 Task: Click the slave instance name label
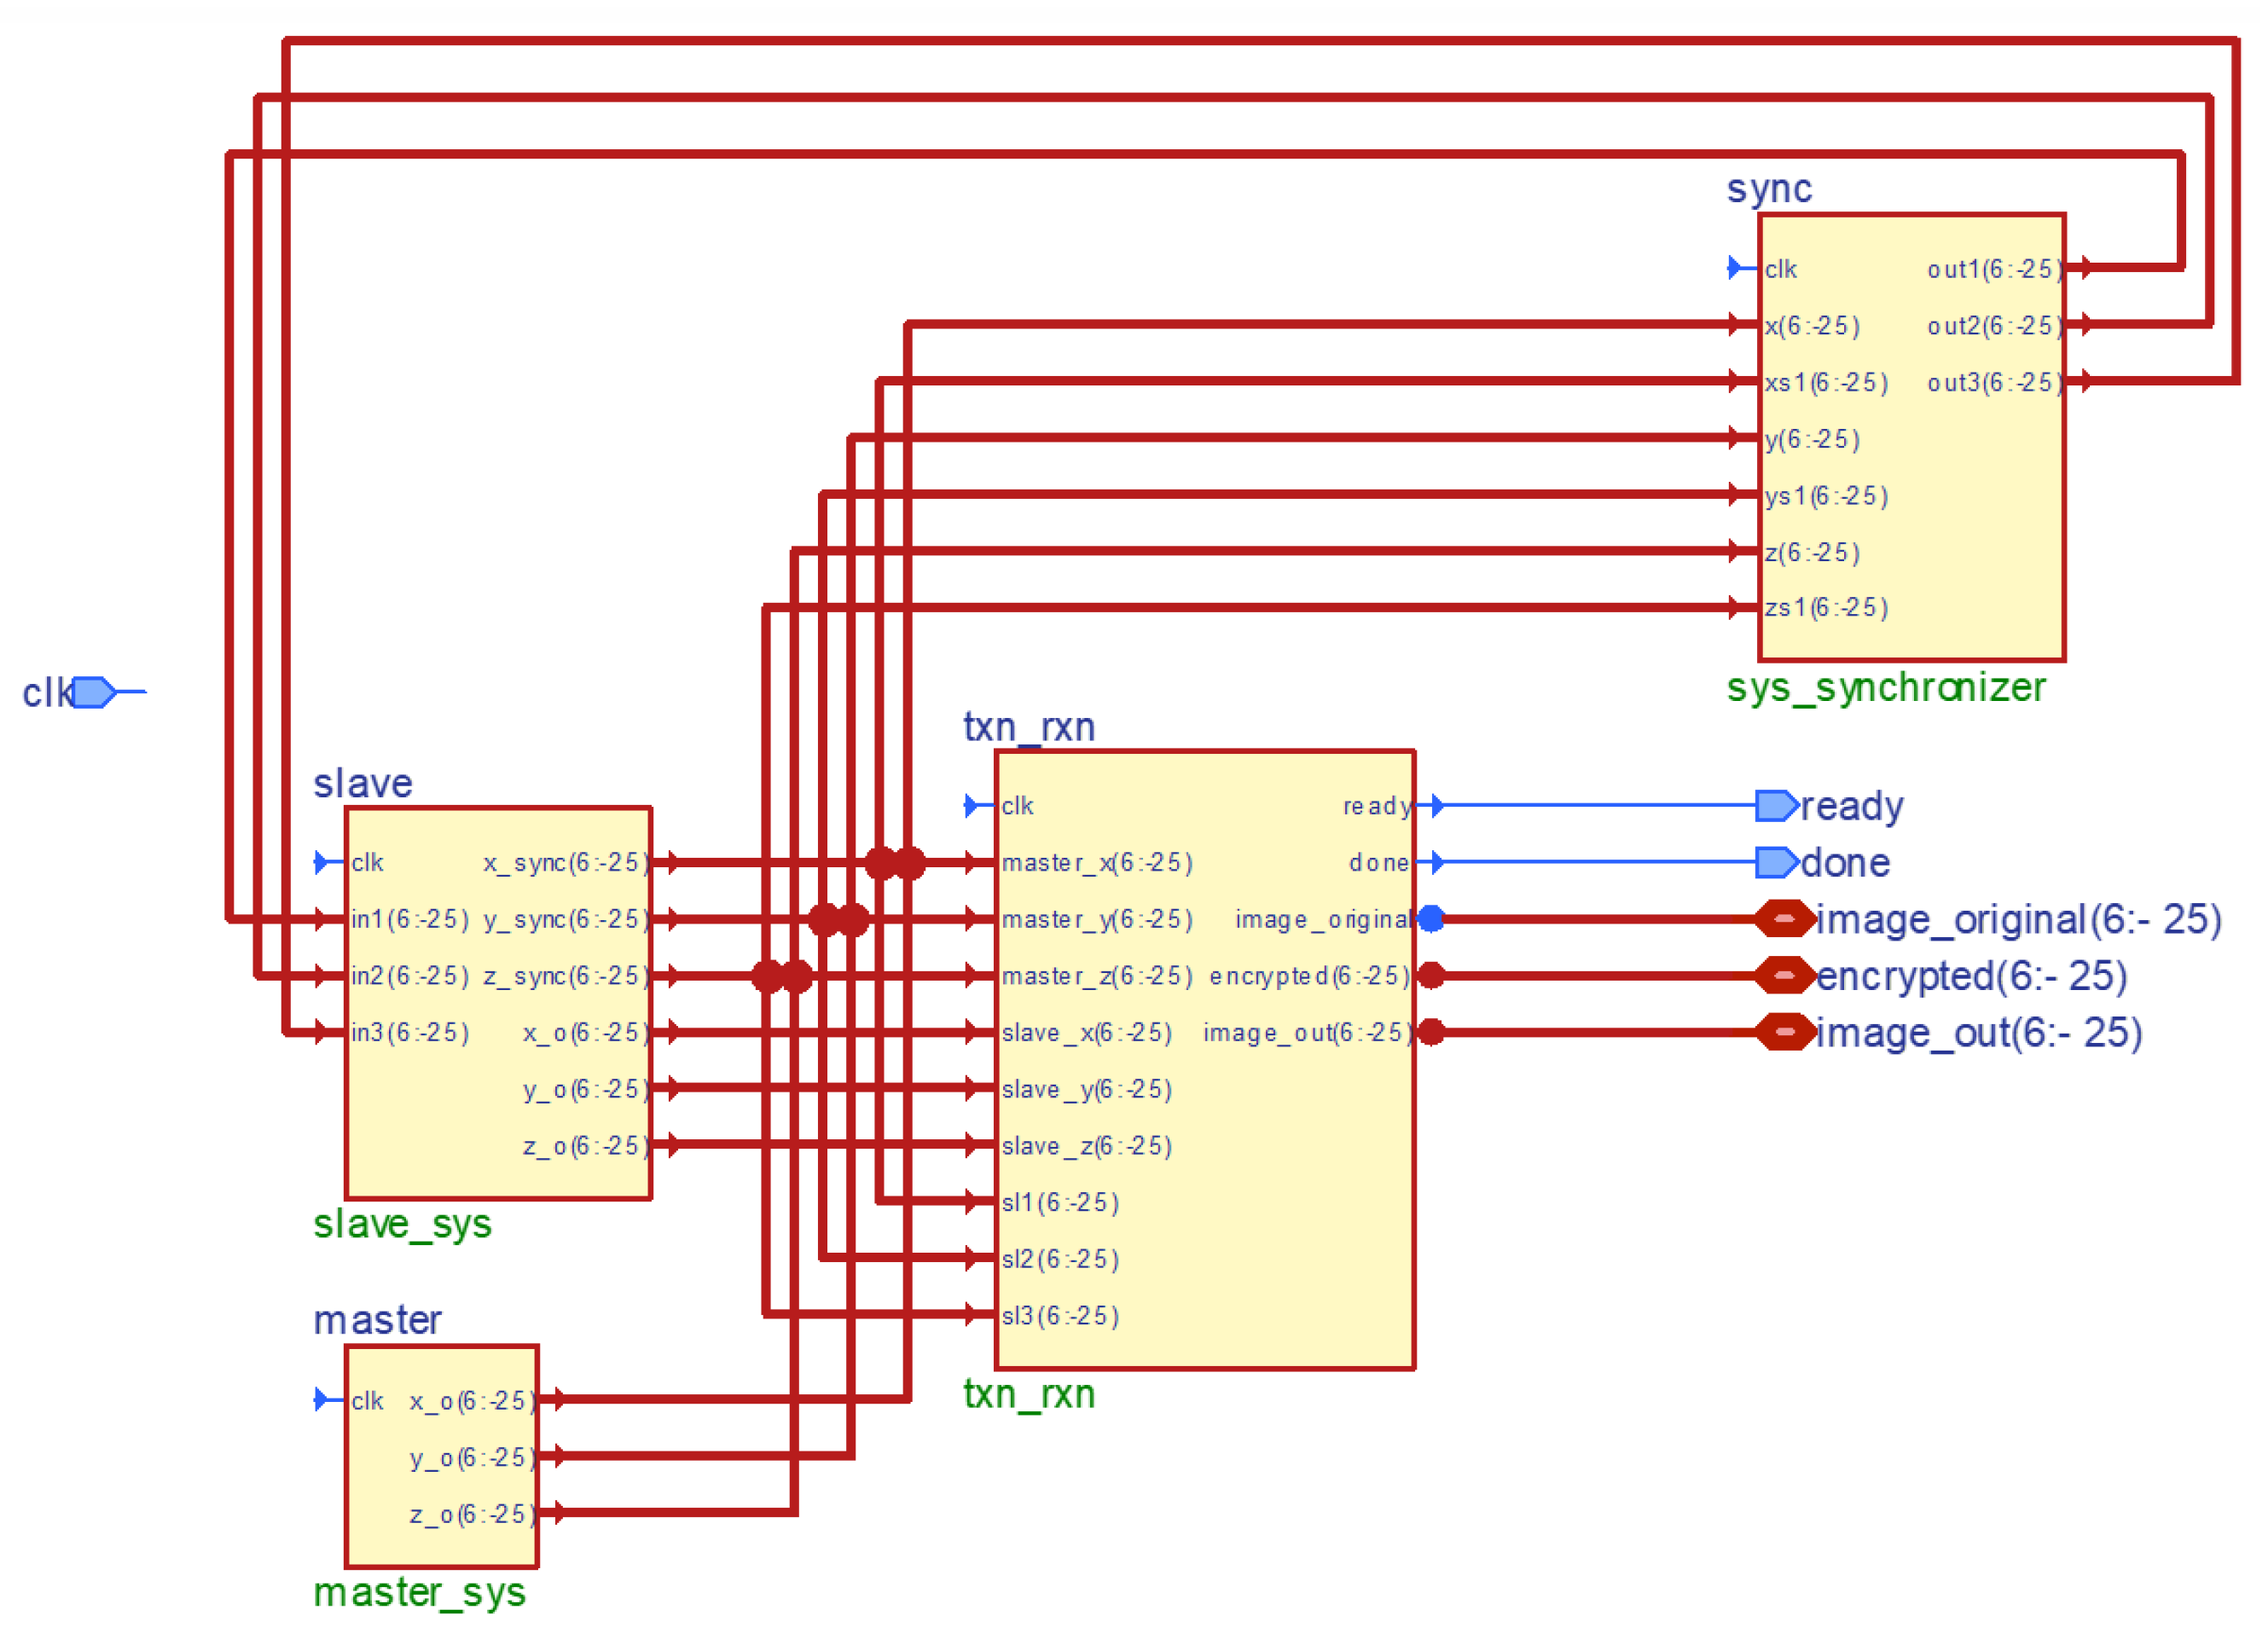click(363, 783)
